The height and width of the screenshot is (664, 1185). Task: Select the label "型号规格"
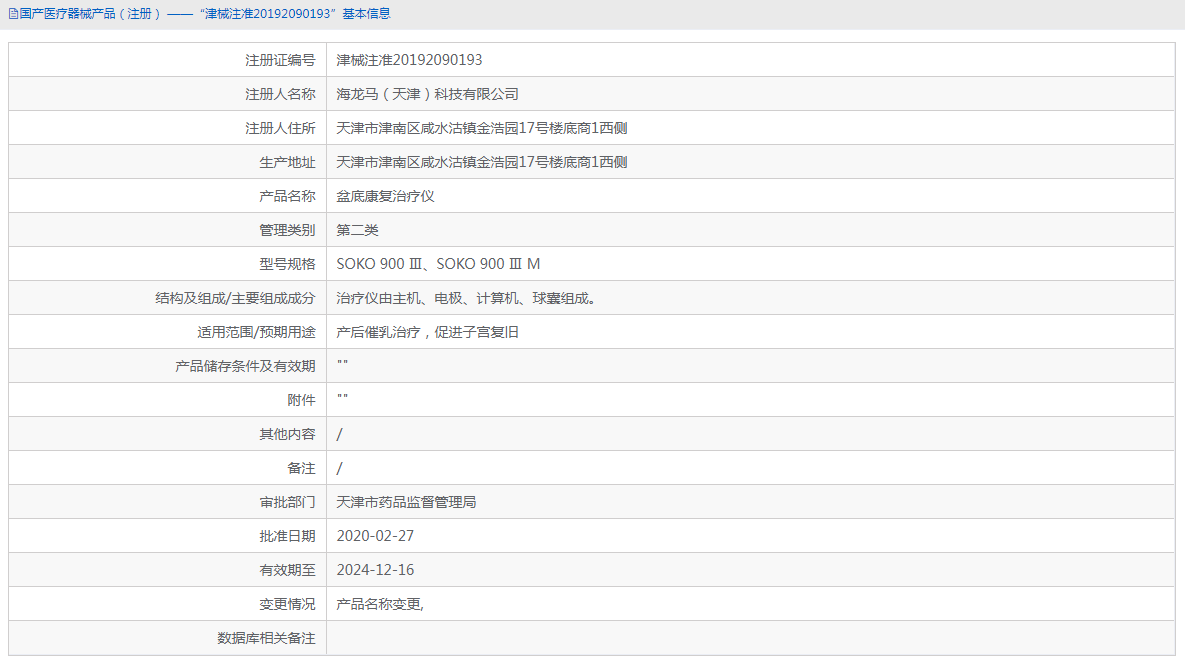click(x=286, y=264)
